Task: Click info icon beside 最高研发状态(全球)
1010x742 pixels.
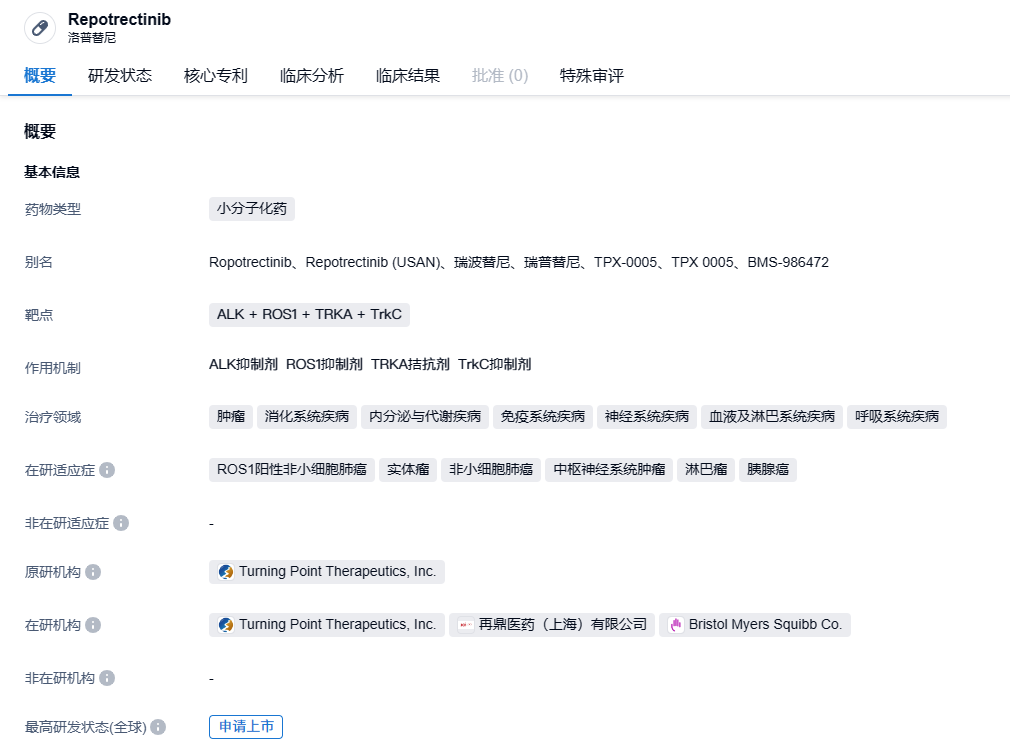Action: click(158, 727)
